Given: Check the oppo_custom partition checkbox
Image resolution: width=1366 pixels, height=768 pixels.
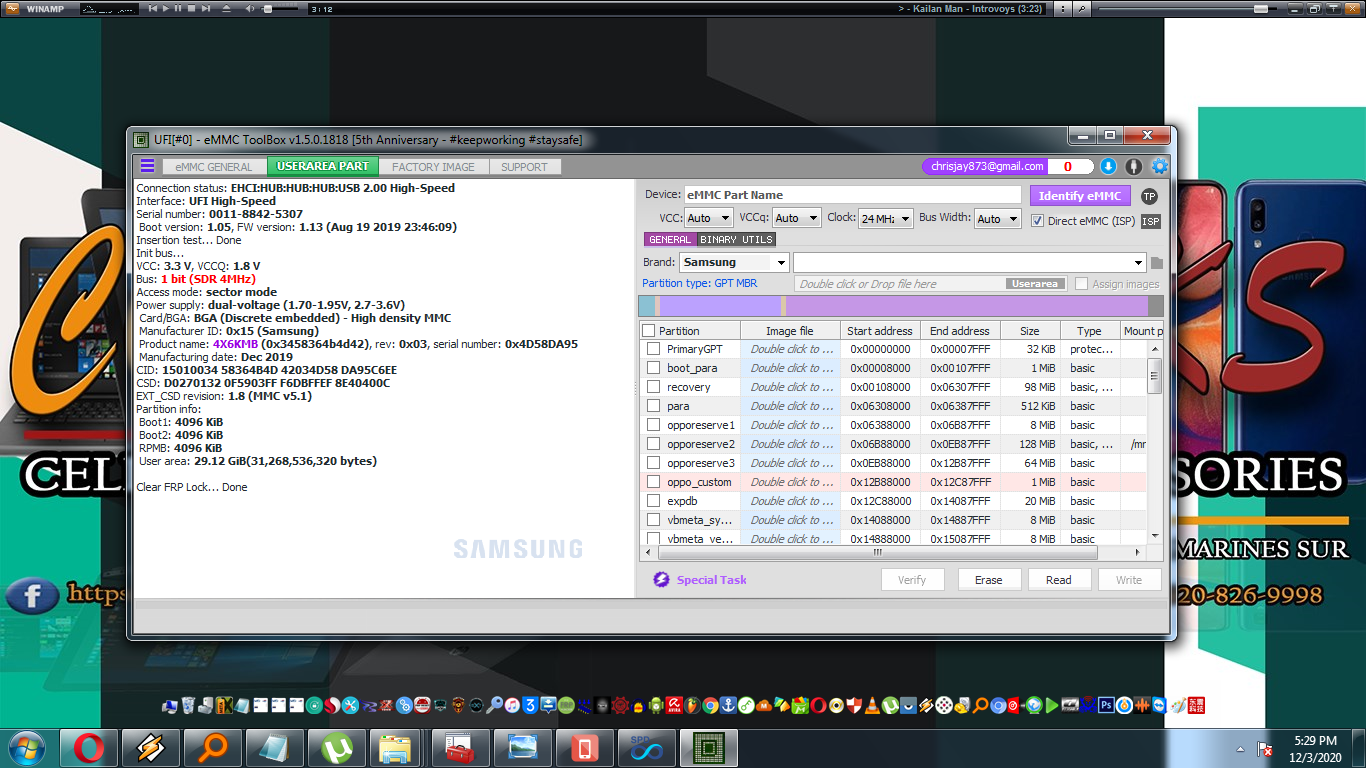Looking at the screenshot, I should tap(654, 482).
